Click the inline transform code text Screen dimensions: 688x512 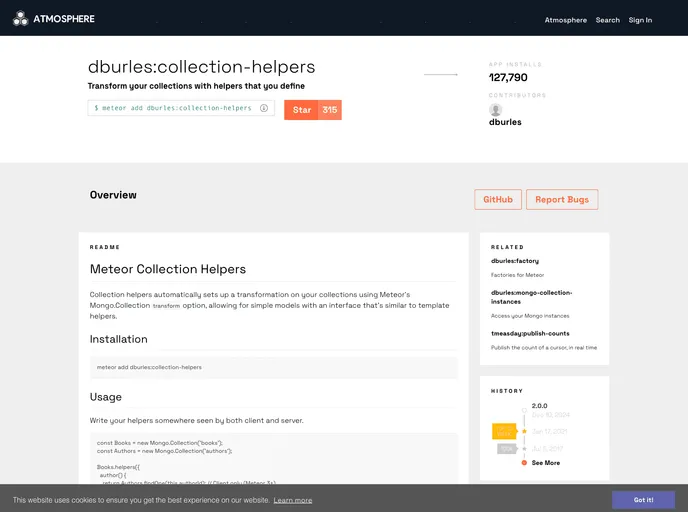tap(166, 306)
